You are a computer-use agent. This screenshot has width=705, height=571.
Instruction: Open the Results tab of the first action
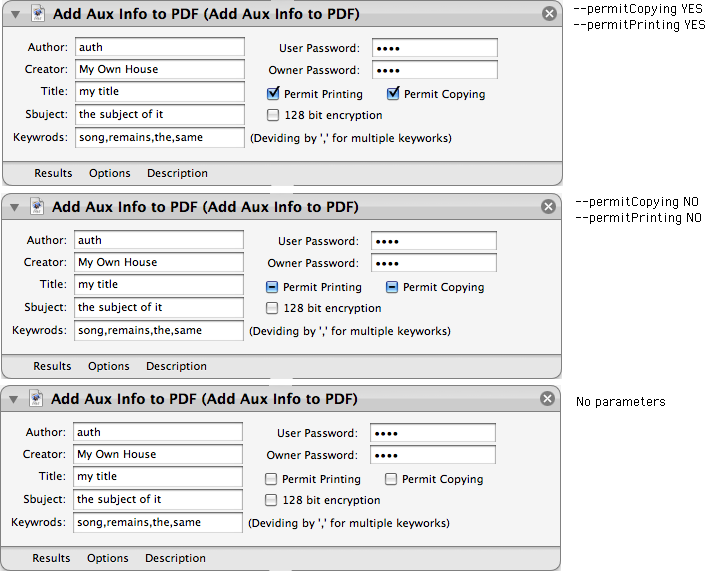(x=53, y=173)
